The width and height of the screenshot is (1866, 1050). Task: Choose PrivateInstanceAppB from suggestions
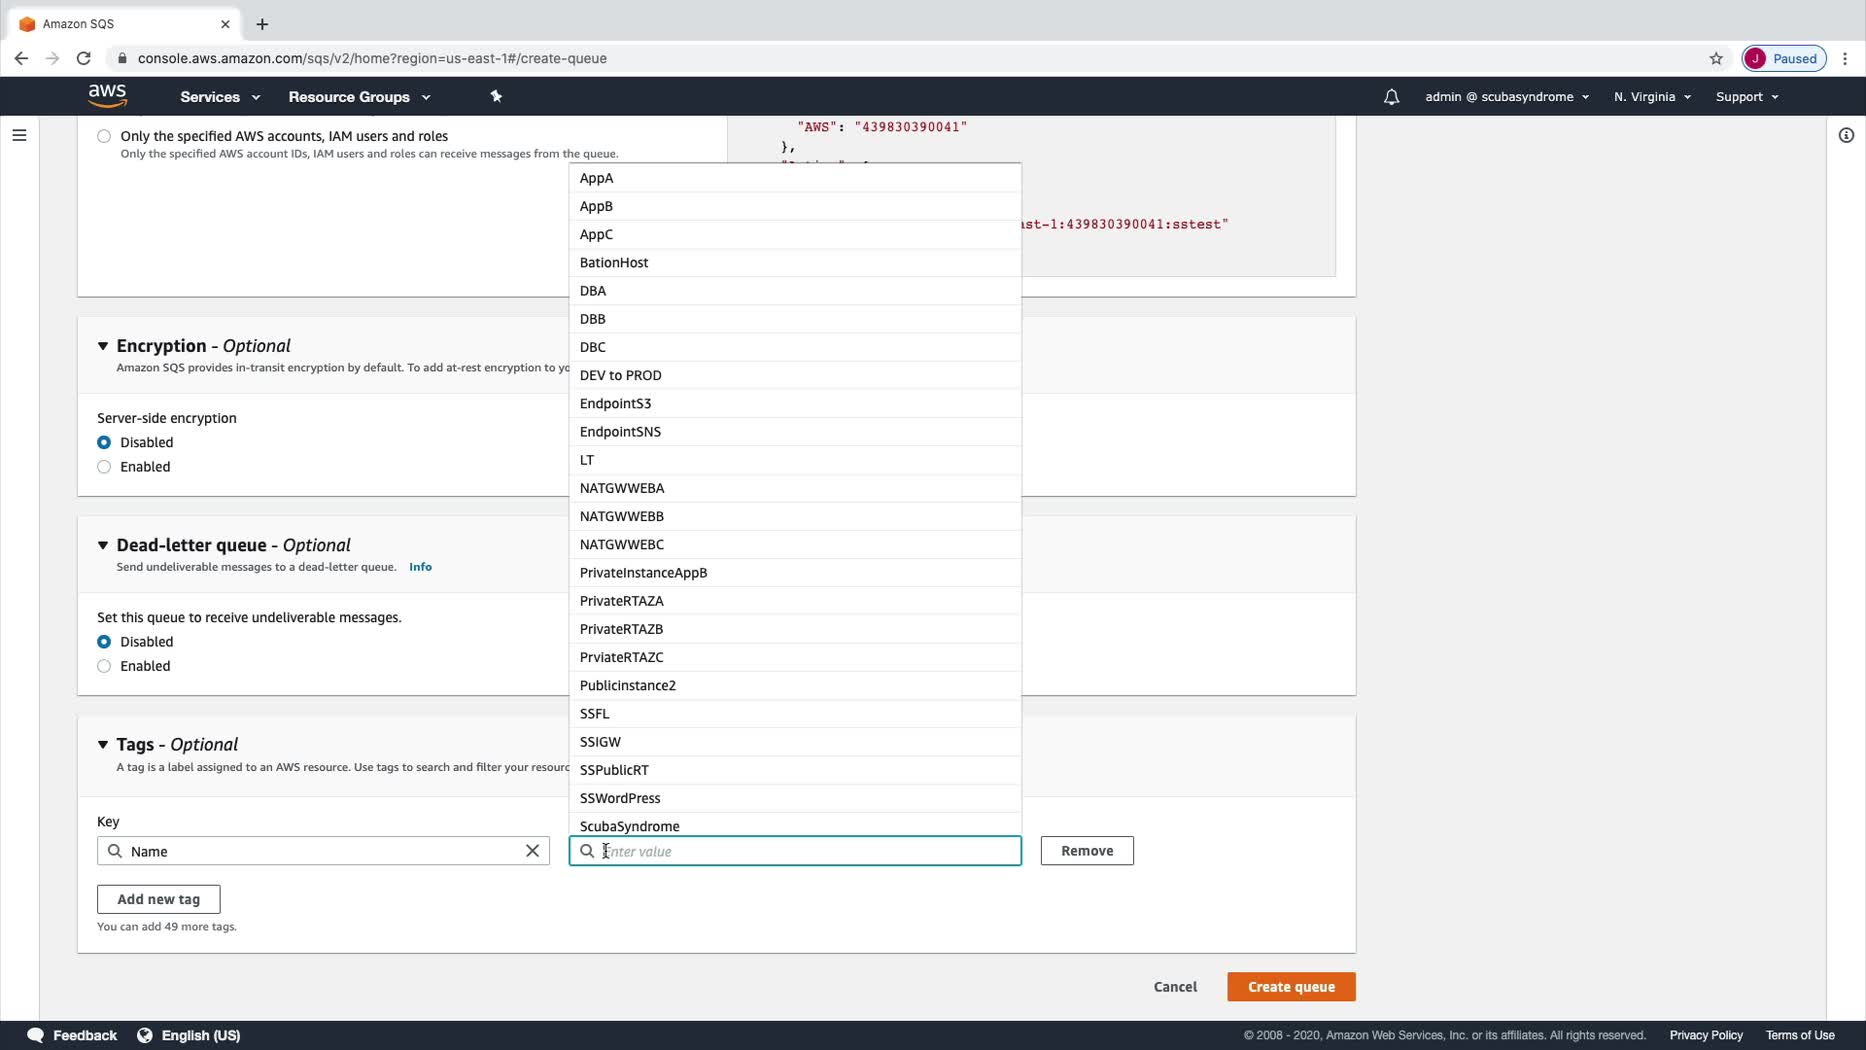795,573
